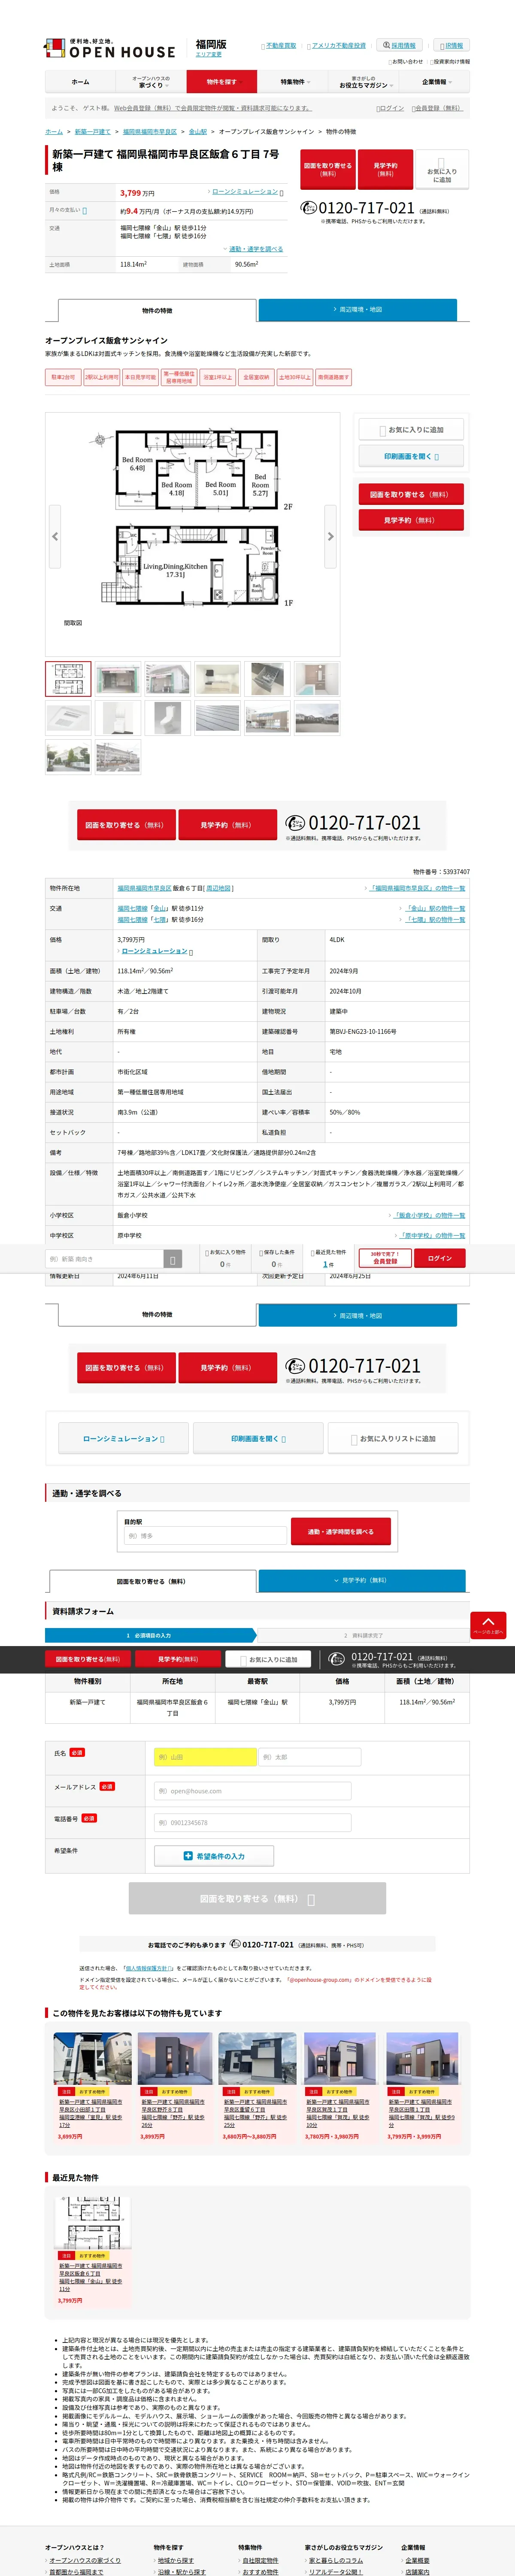
Task: Click ログイン link in welcome bar
Action: 391,108
